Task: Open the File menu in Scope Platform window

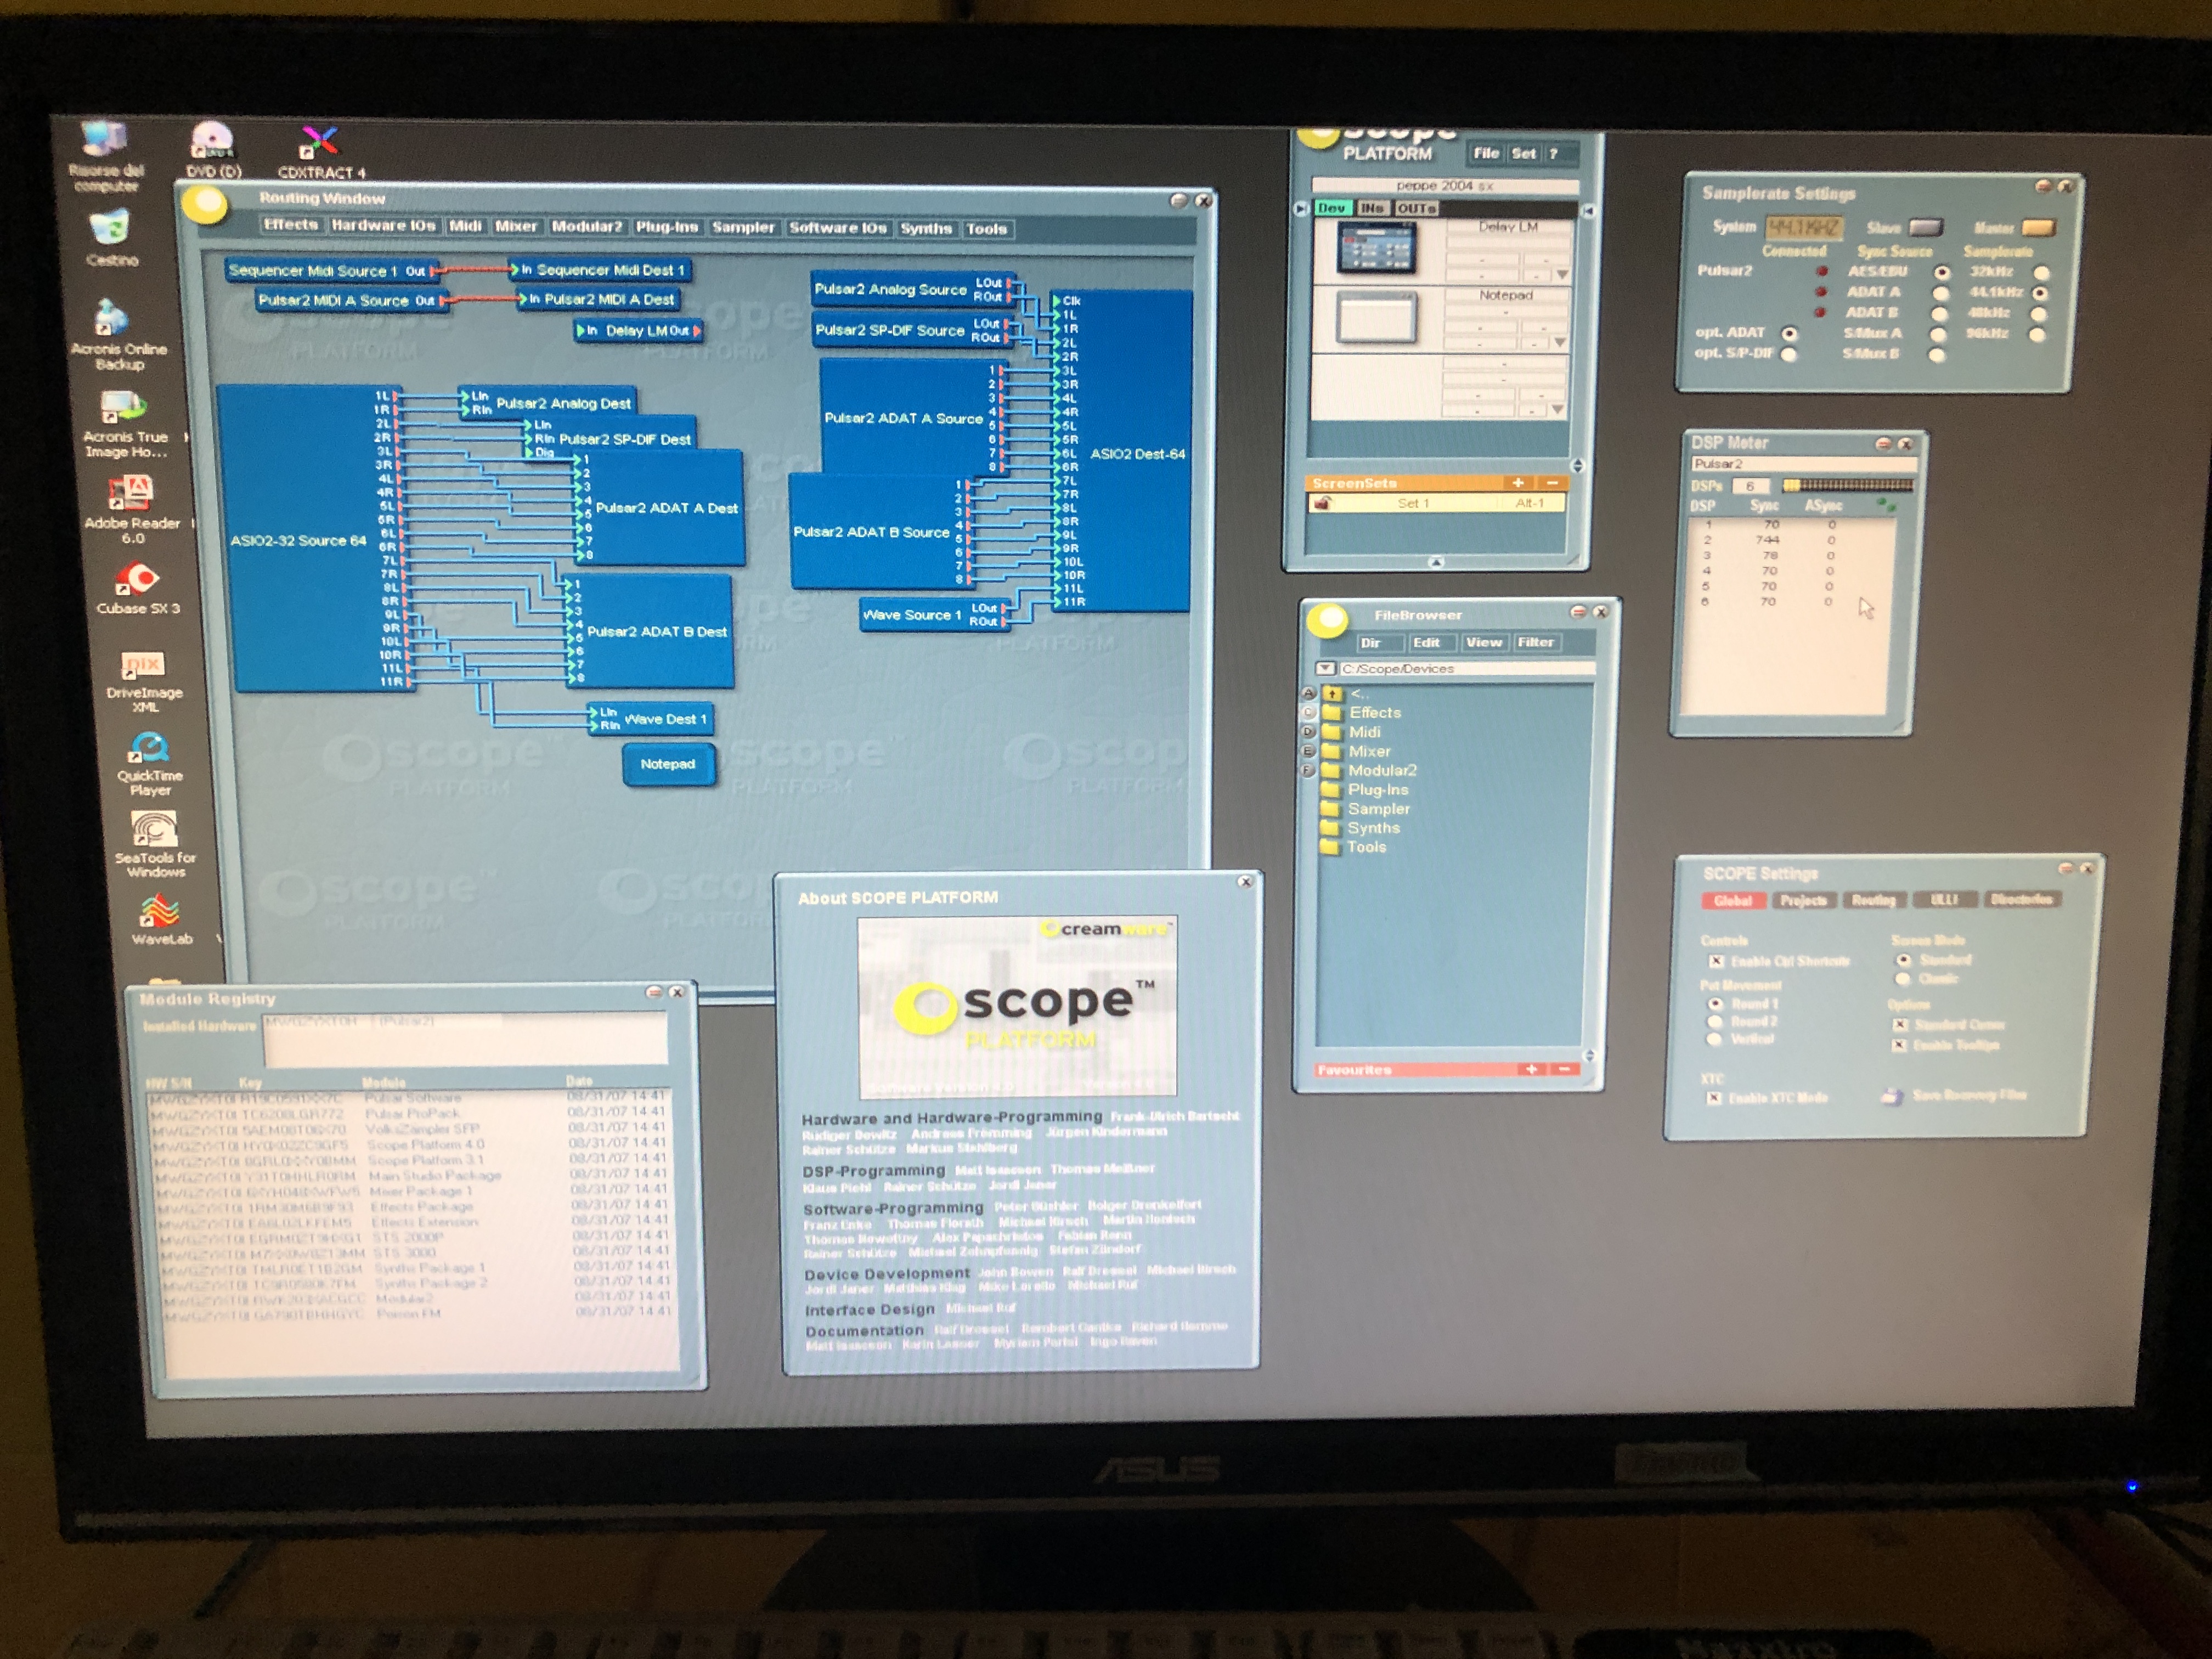Action: click(1486, 153)
